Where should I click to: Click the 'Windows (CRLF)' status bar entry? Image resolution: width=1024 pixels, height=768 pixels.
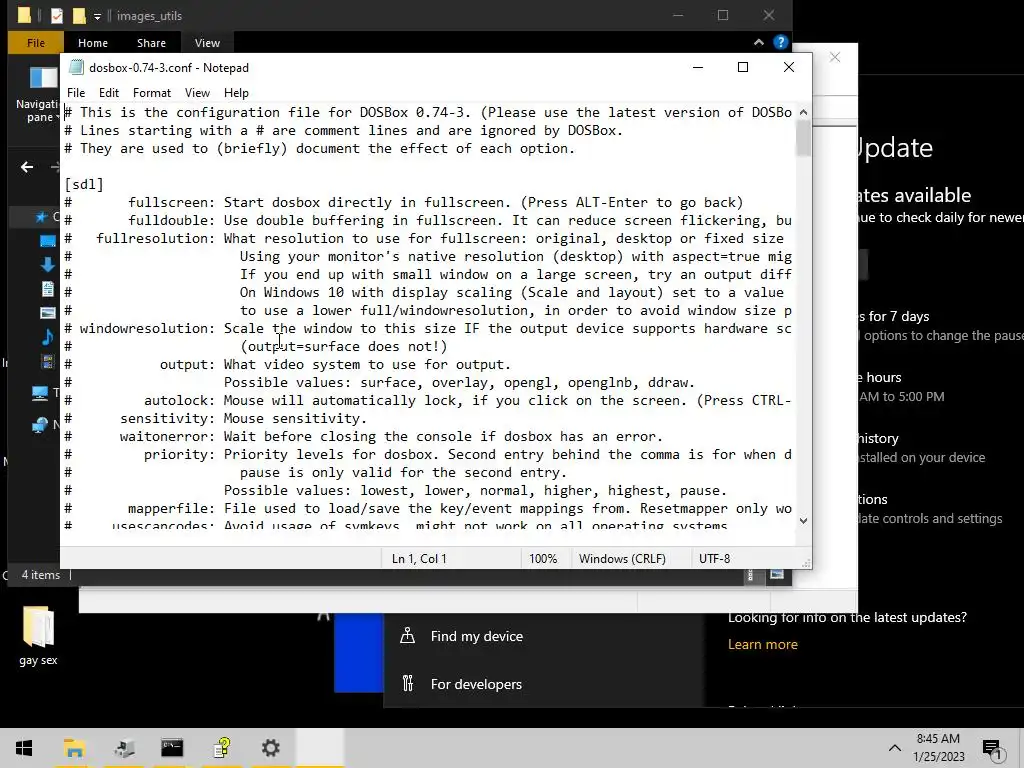[622, 558]
